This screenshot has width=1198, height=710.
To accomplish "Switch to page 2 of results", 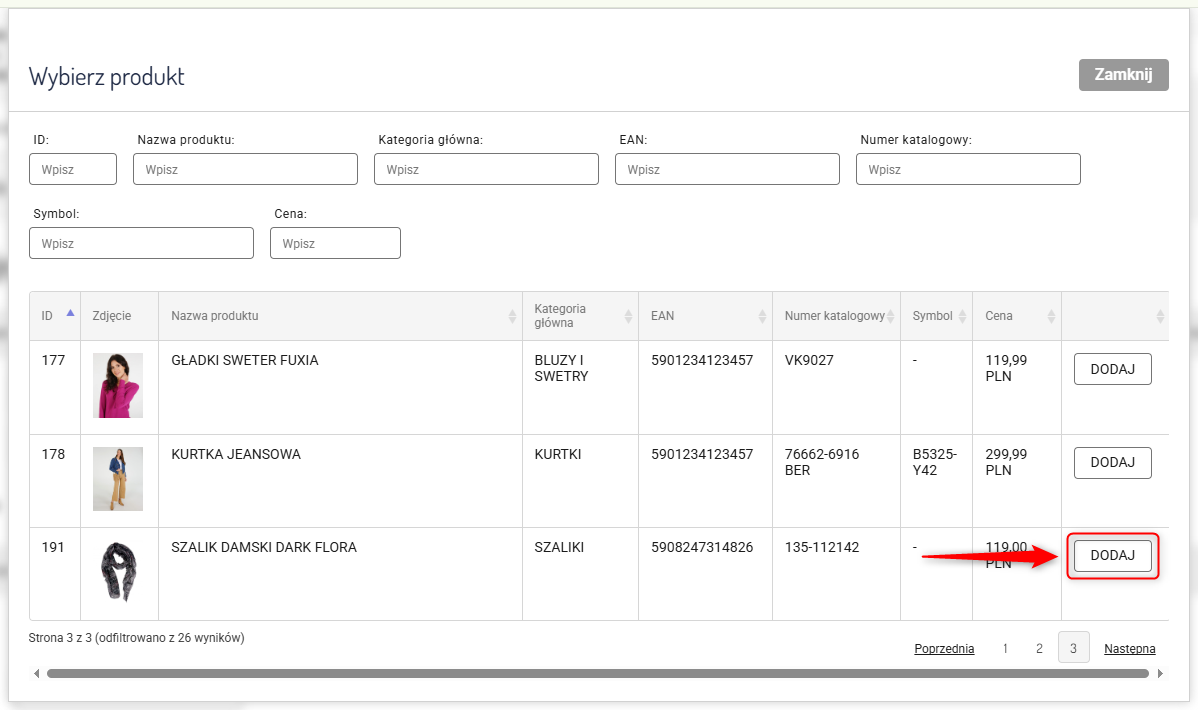I will (1039, 649).
